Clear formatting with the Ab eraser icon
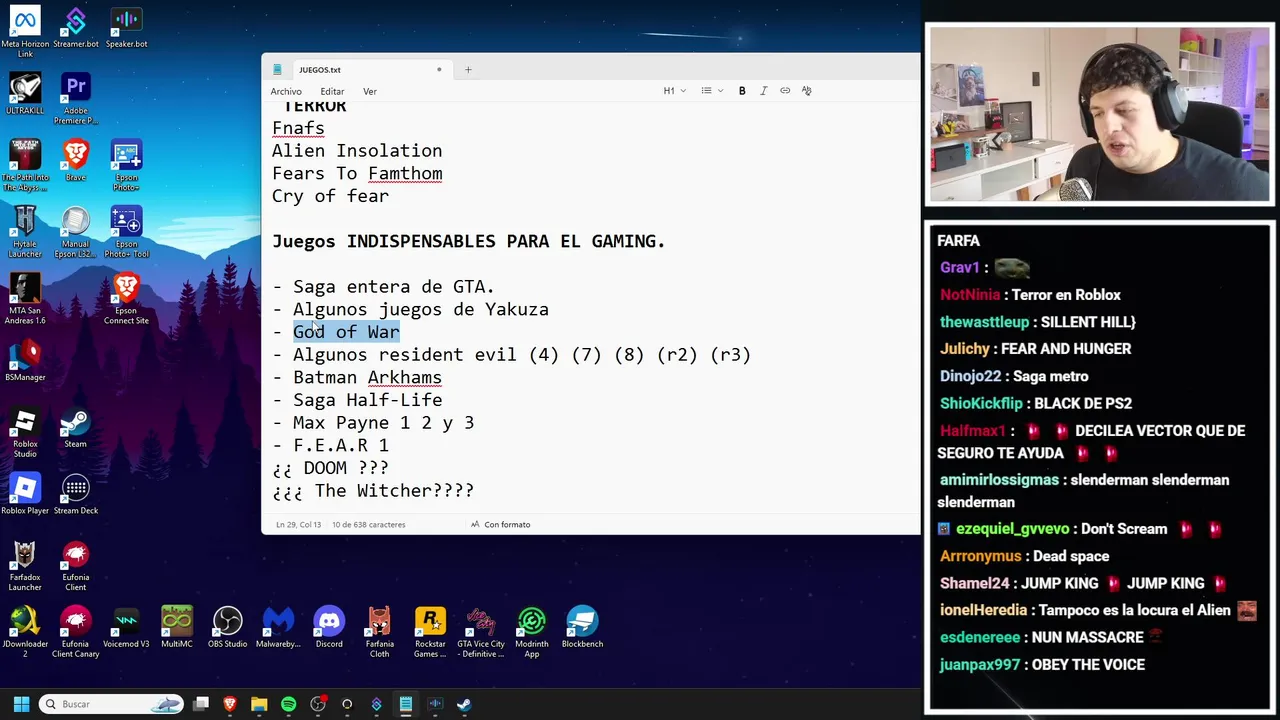 point(806,91)
